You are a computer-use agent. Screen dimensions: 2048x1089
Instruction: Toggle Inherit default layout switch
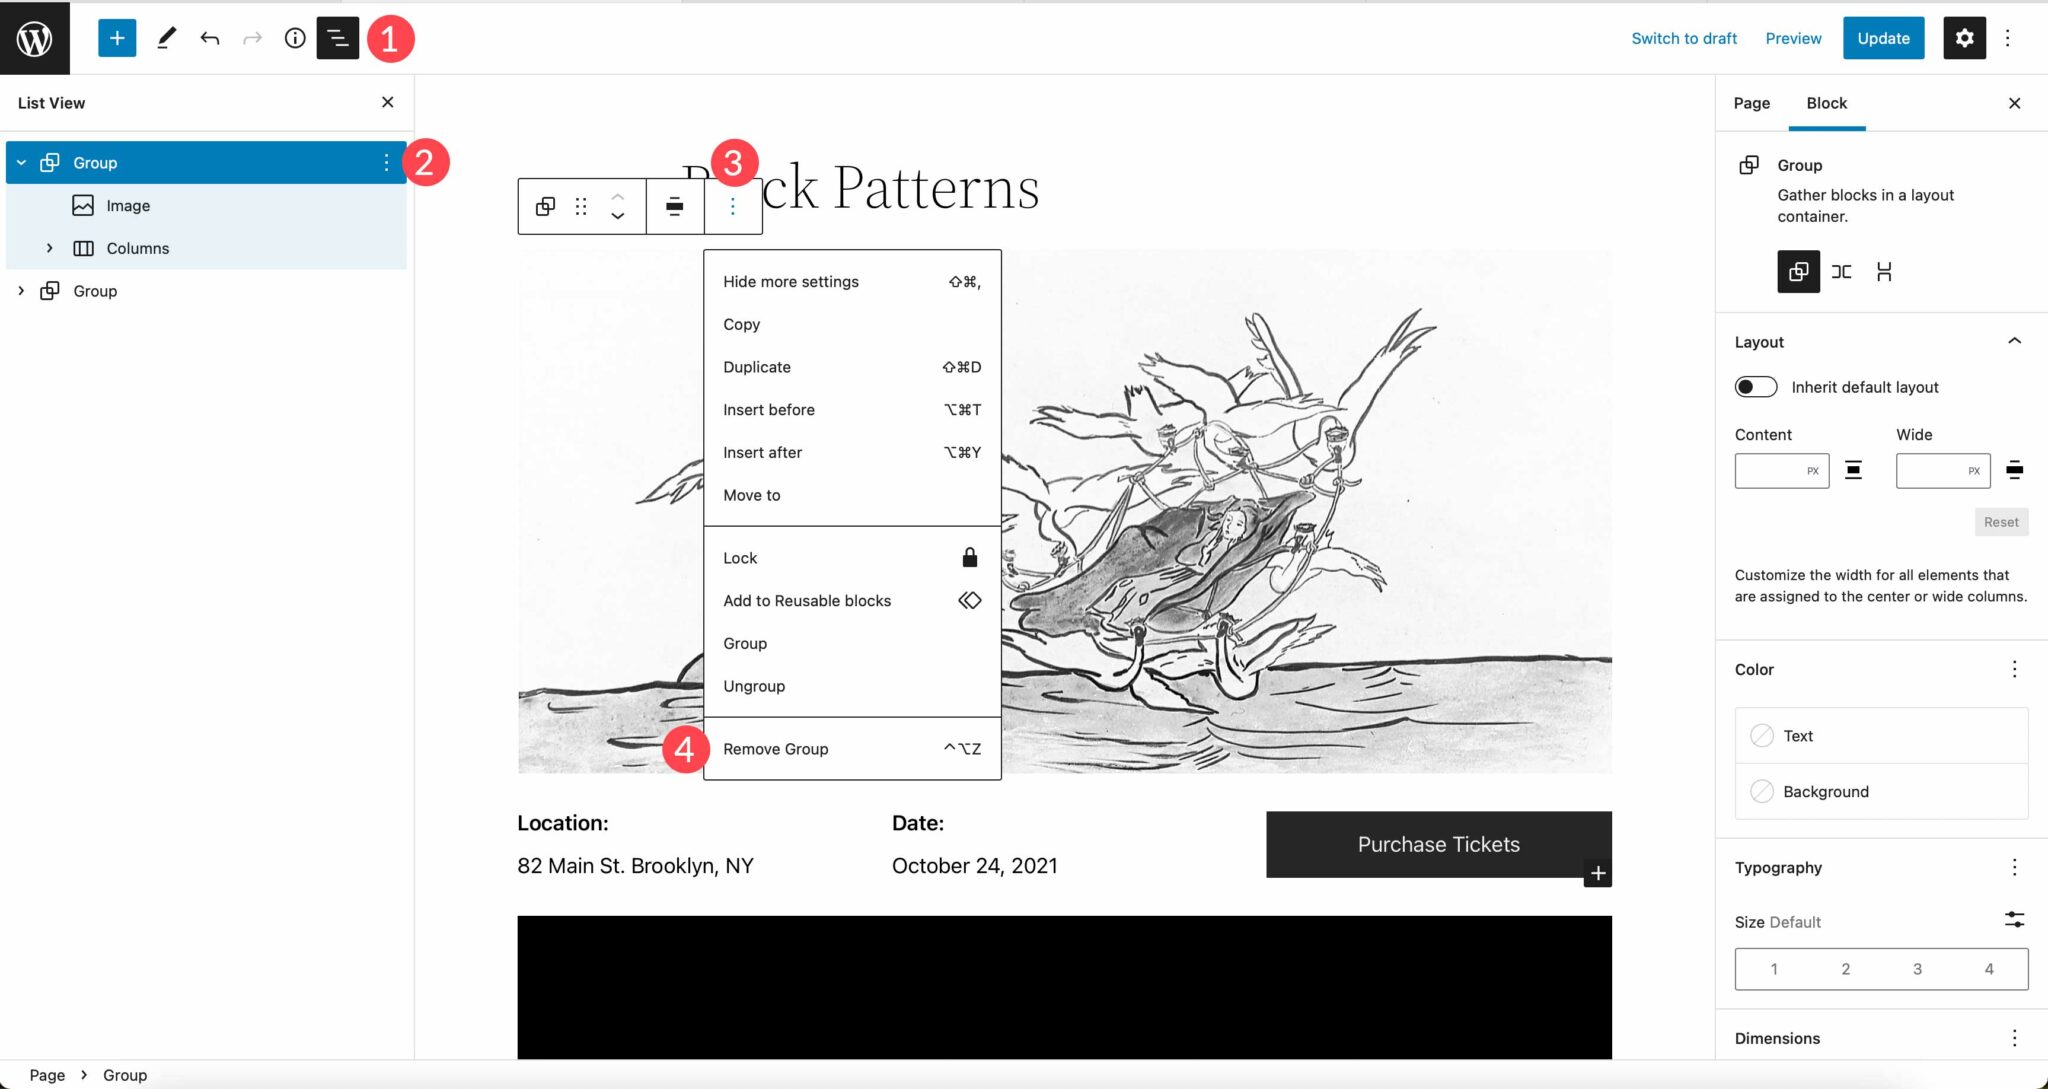1755,386
